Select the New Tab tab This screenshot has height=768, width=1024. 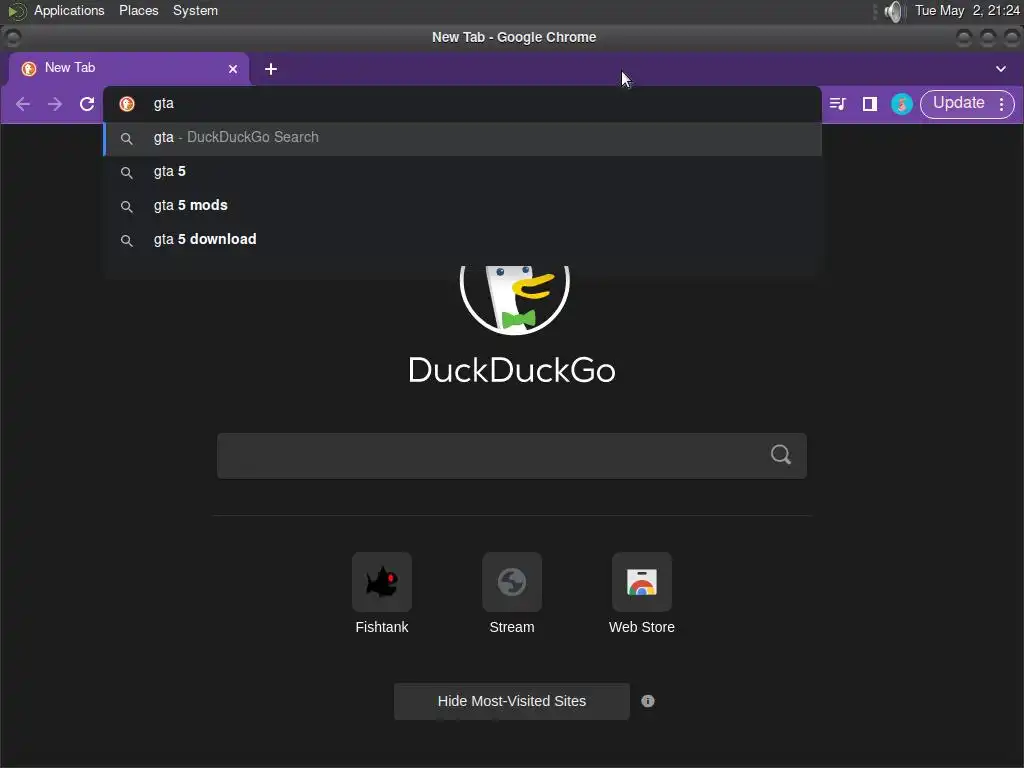tap(129, 69)
